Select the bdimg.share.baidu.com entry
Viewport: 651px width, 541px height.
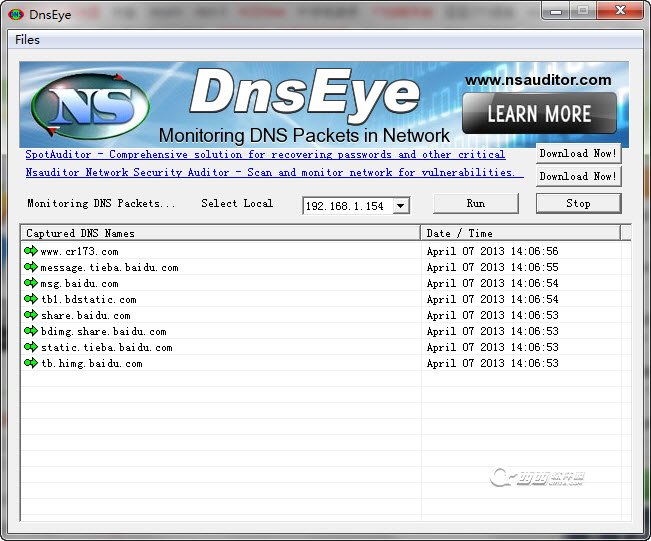(x=104, y=331)
